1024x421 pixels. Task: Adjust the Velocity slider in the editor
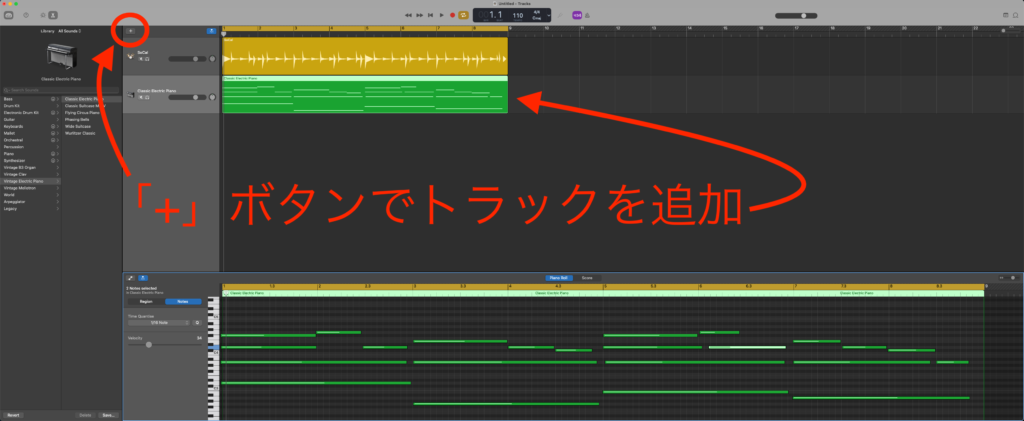(x=149, y=344)
